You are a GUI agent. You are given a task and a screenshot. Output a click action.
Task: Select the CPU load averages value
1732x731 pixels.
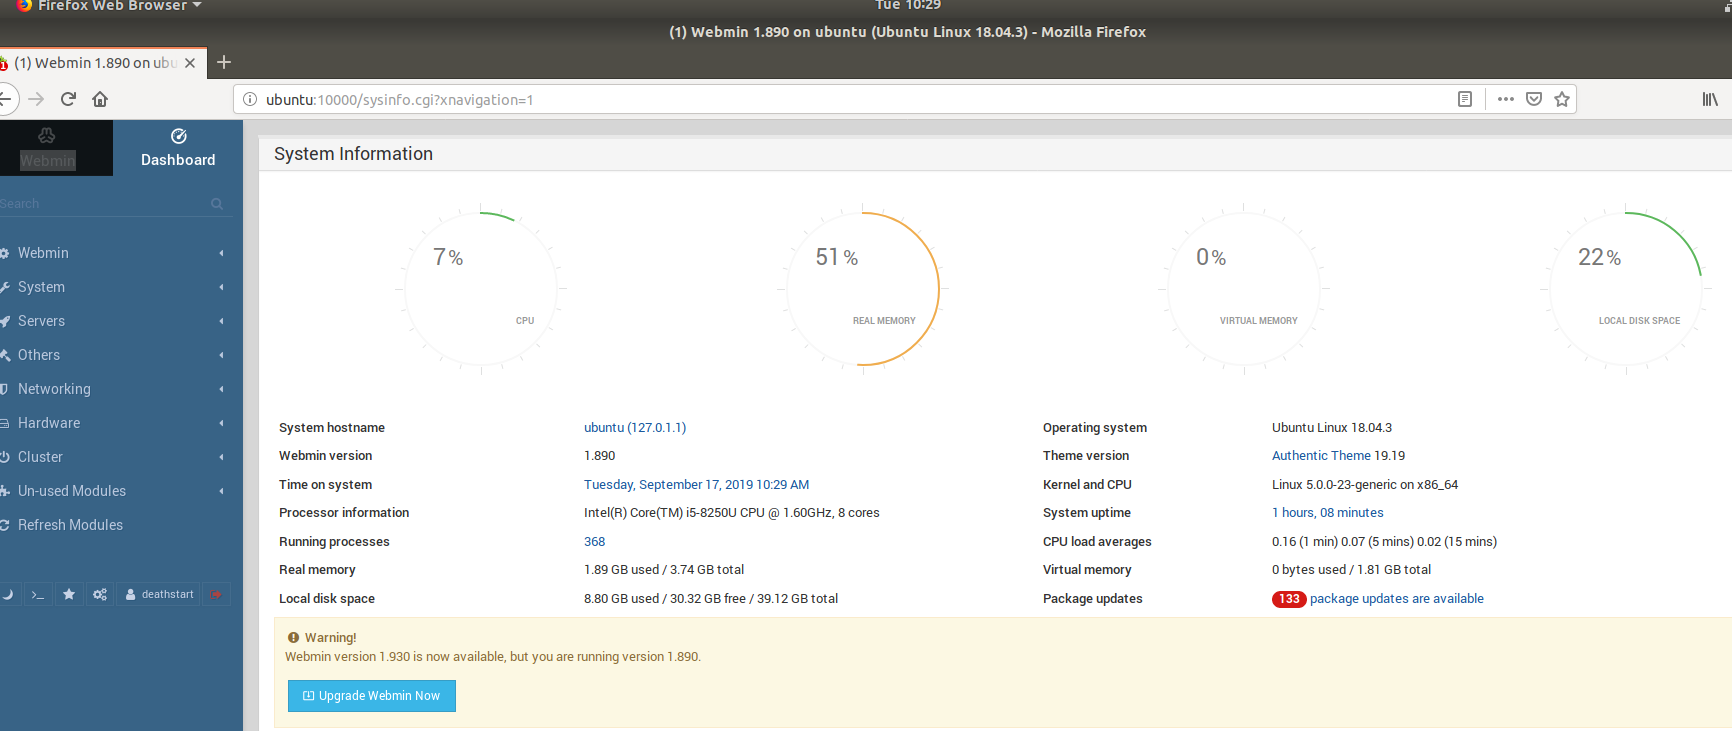tap(1384, 542)
